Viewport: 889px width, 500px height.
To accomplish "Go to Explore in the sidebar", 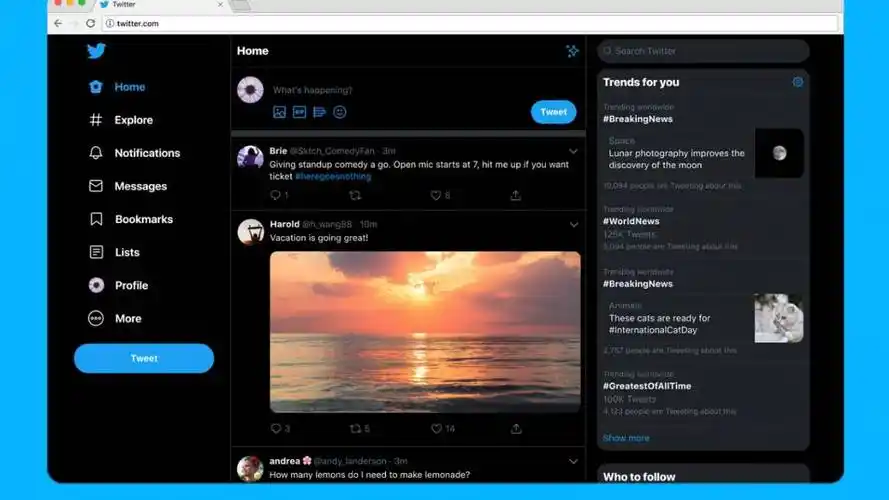I will (x=133, y=120).
